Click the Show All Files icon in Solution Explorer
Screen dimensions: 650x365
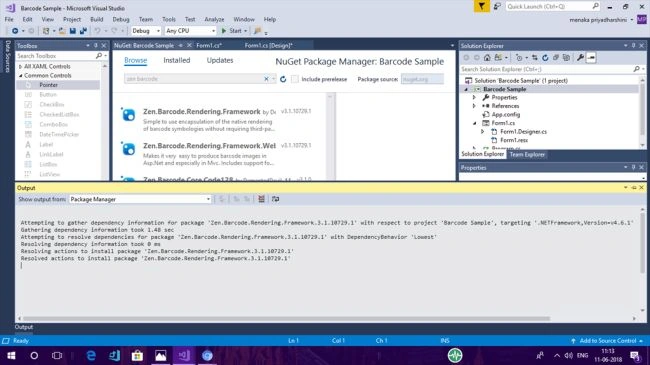pyautogui.click(x=566, y=58)
